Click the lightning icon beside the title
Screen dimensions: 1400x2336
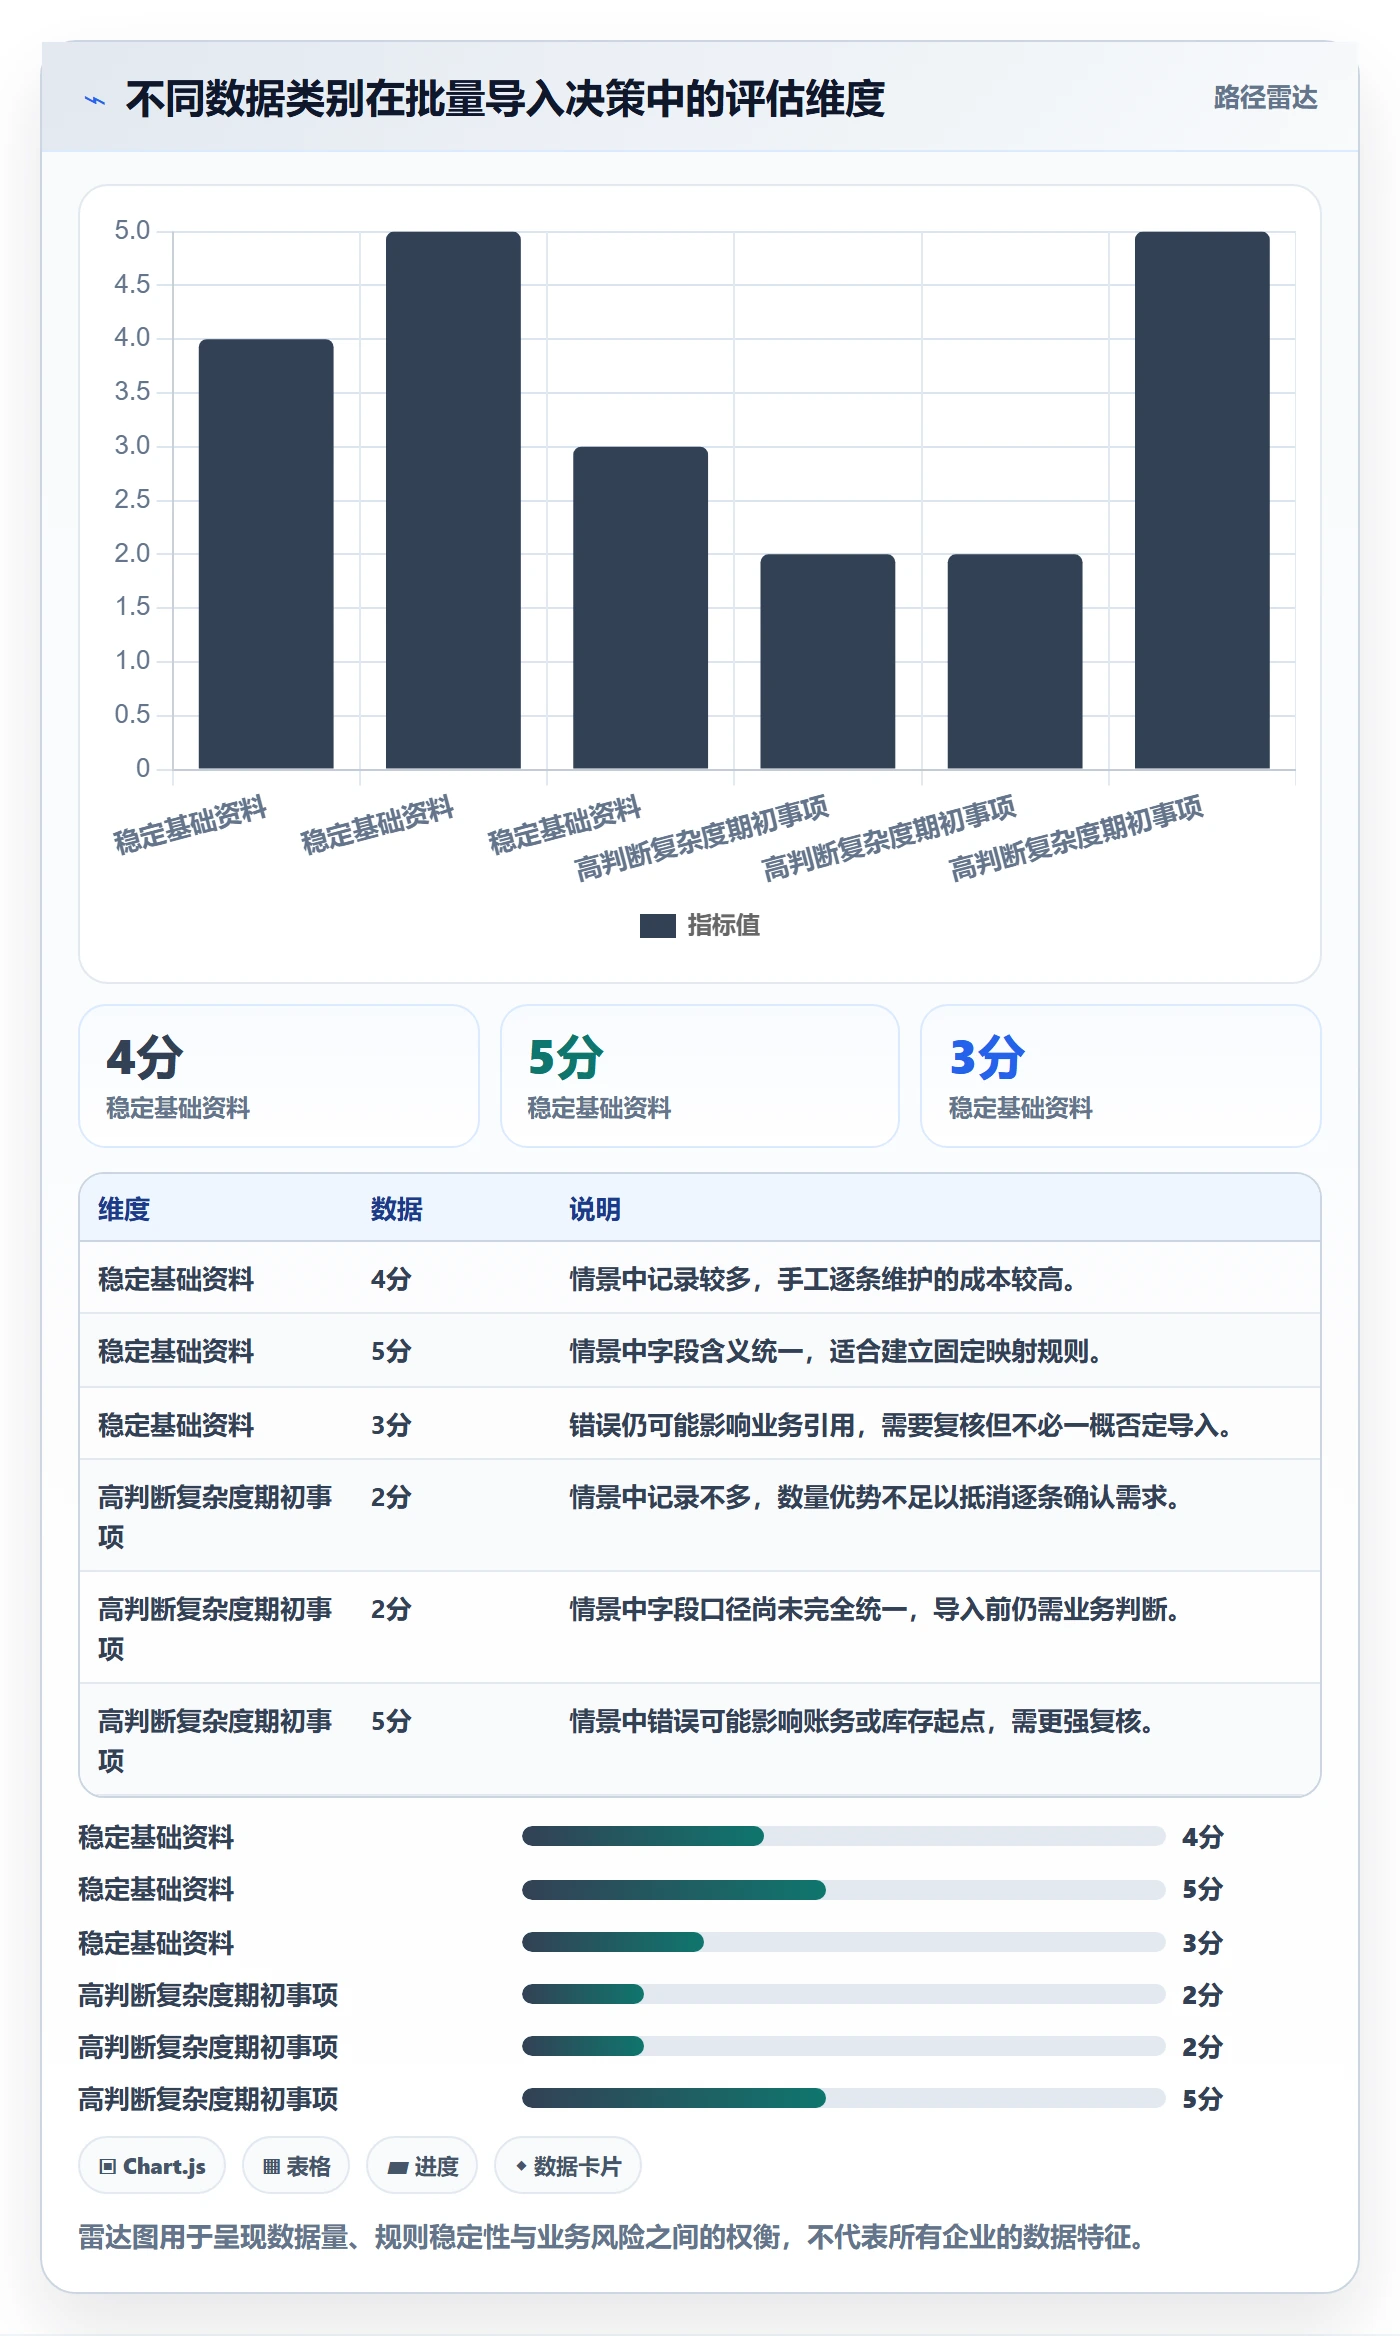[x=95, y=100]
